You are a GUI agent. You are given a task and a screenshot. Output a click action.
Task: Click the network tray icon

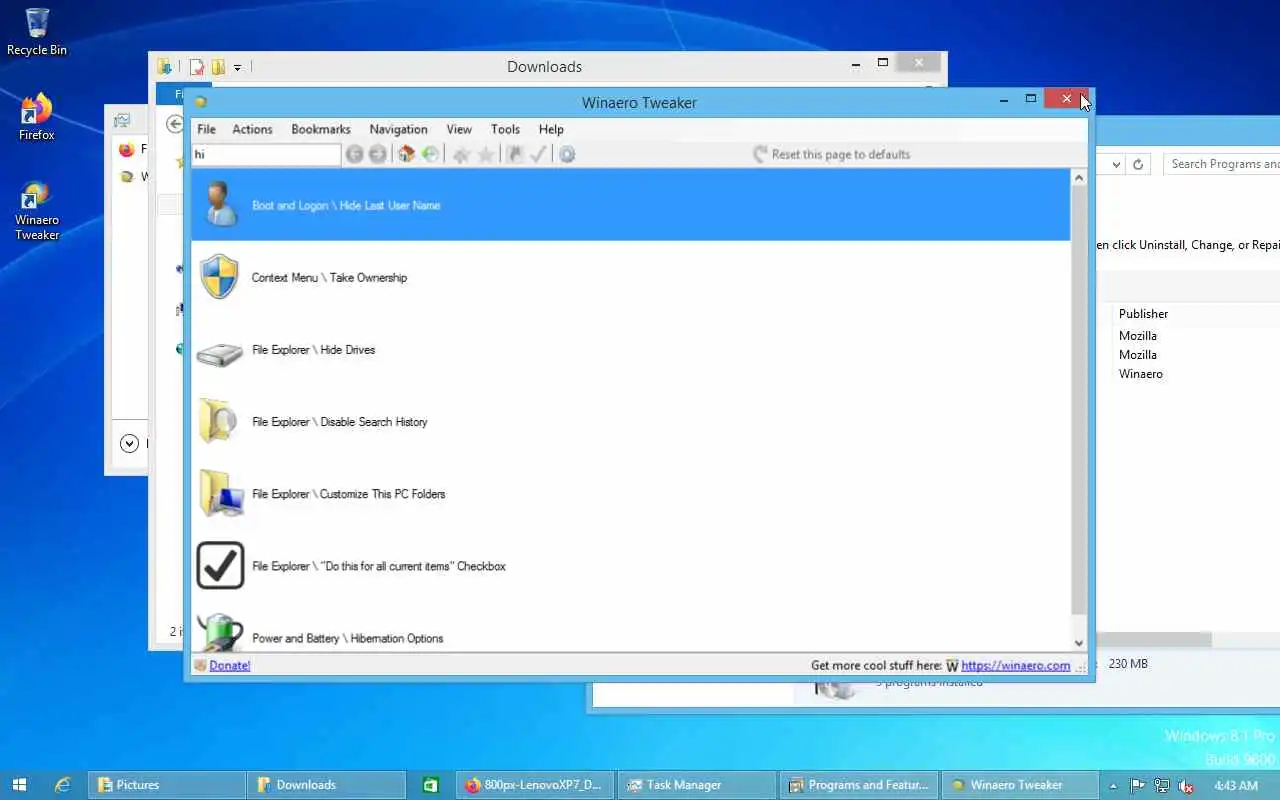[1162, 786]
